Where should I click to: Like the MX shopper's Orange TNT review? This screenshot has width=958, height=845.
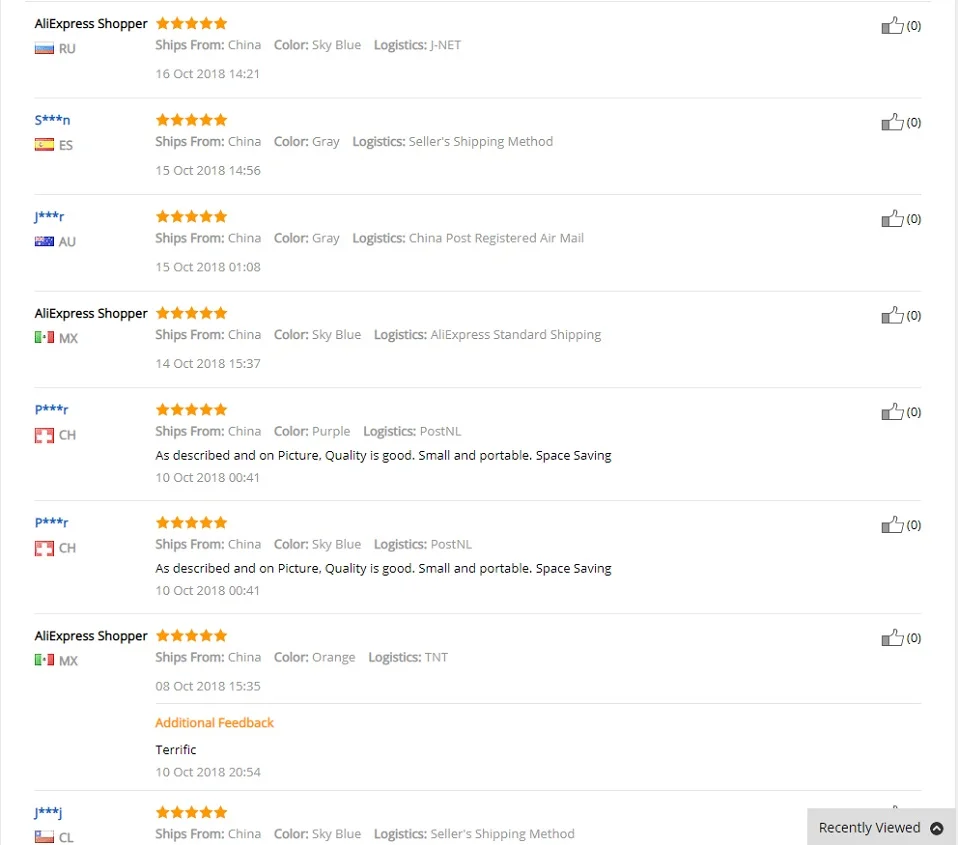pos(892,637)
